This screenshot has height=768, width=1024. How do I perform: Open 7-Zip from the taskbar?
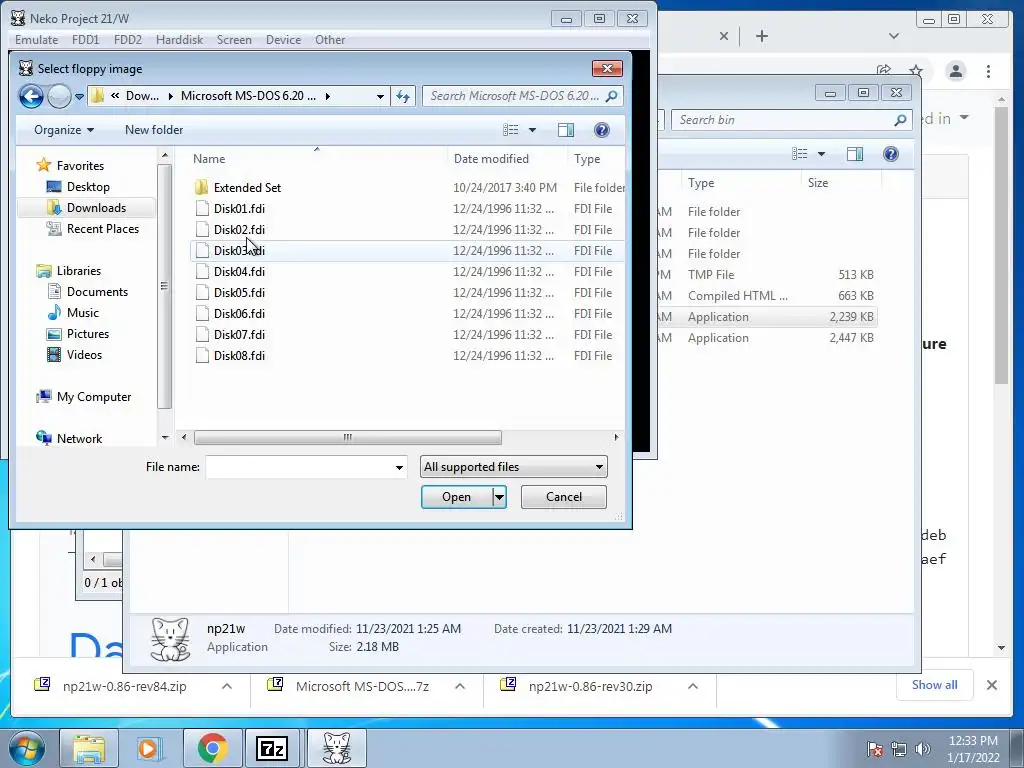click(272, 748)
